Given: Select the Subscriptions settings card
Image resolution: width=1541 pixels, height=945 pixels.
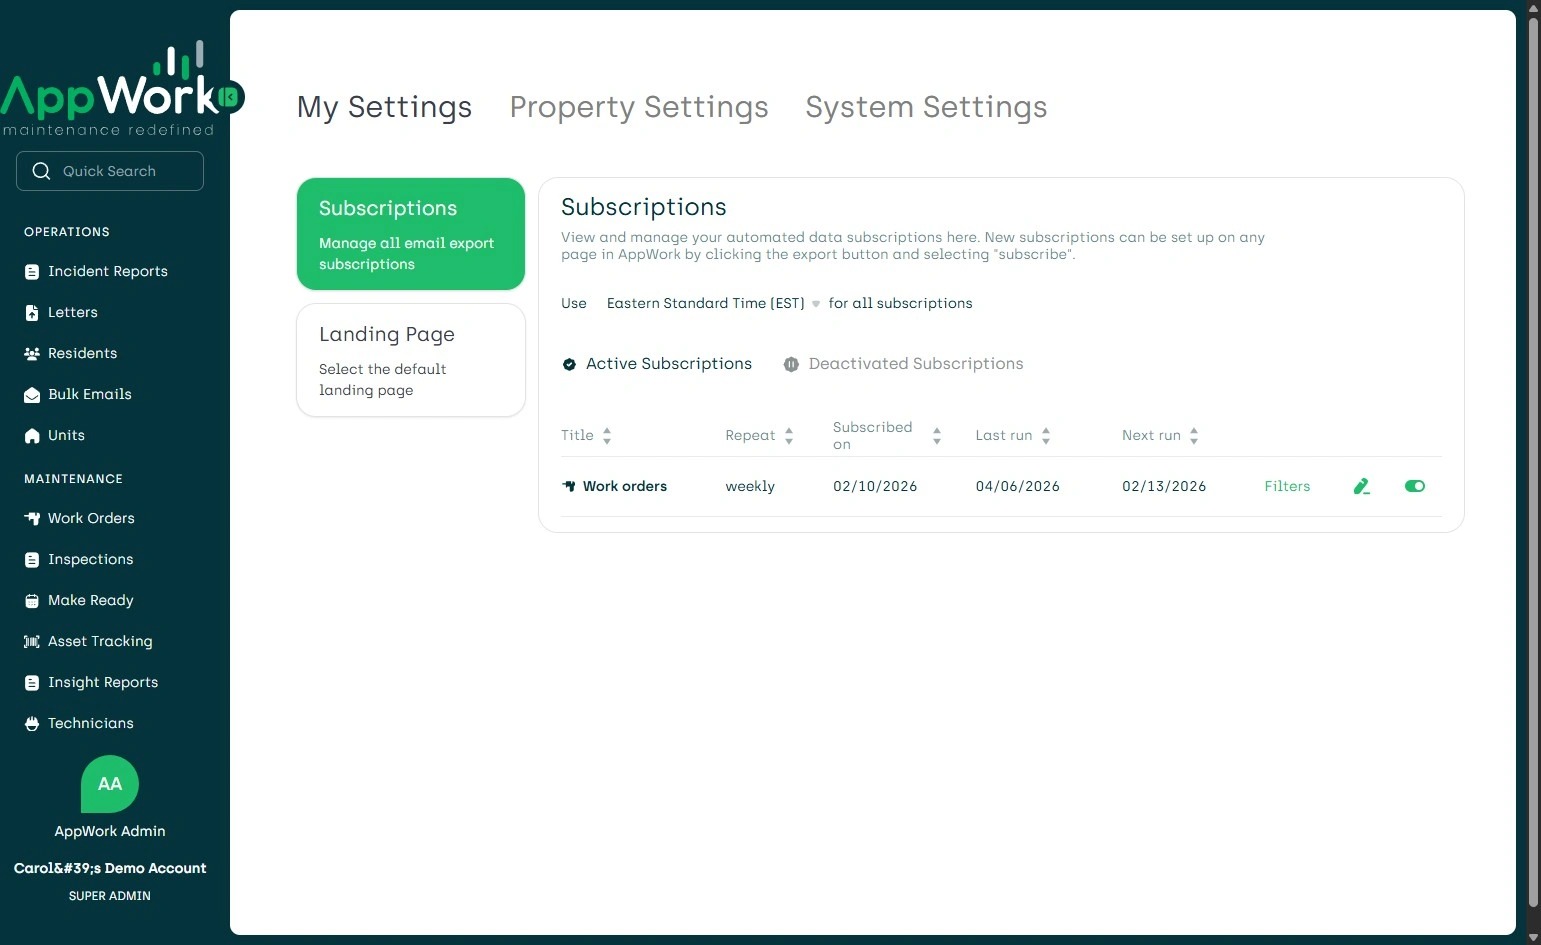Looking at the screenshot, I should pyautogui.click(x=411, y=234).
